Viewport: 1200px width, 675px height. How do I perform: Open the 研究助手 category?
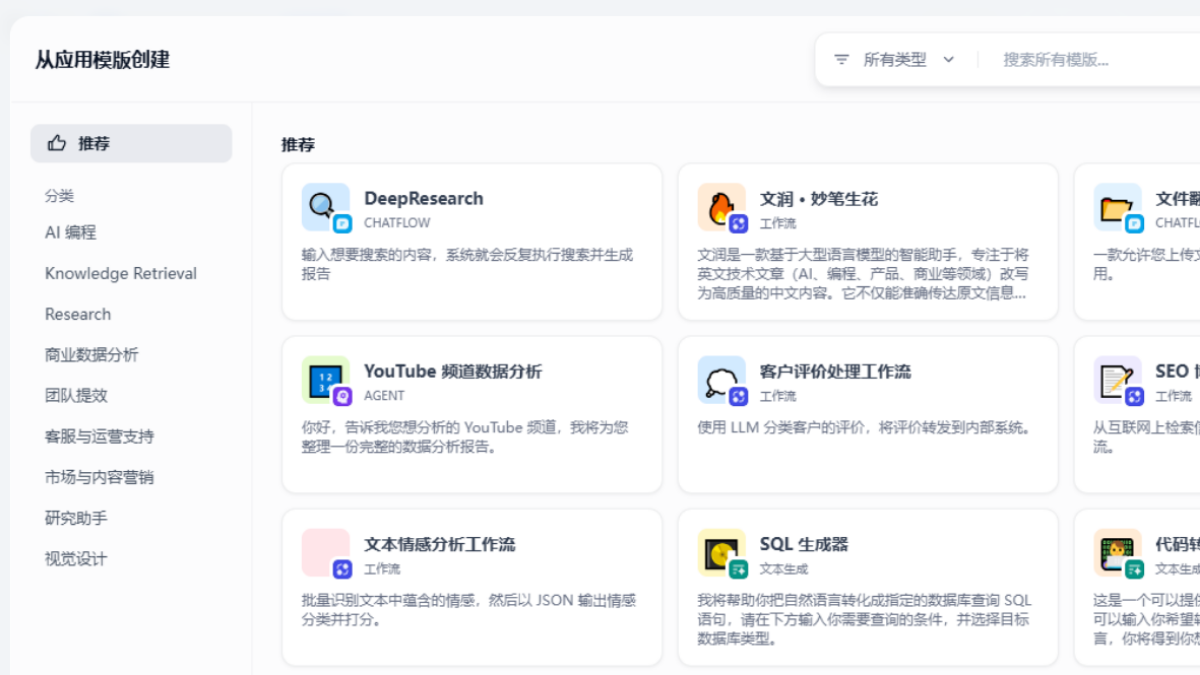[76, 518]
